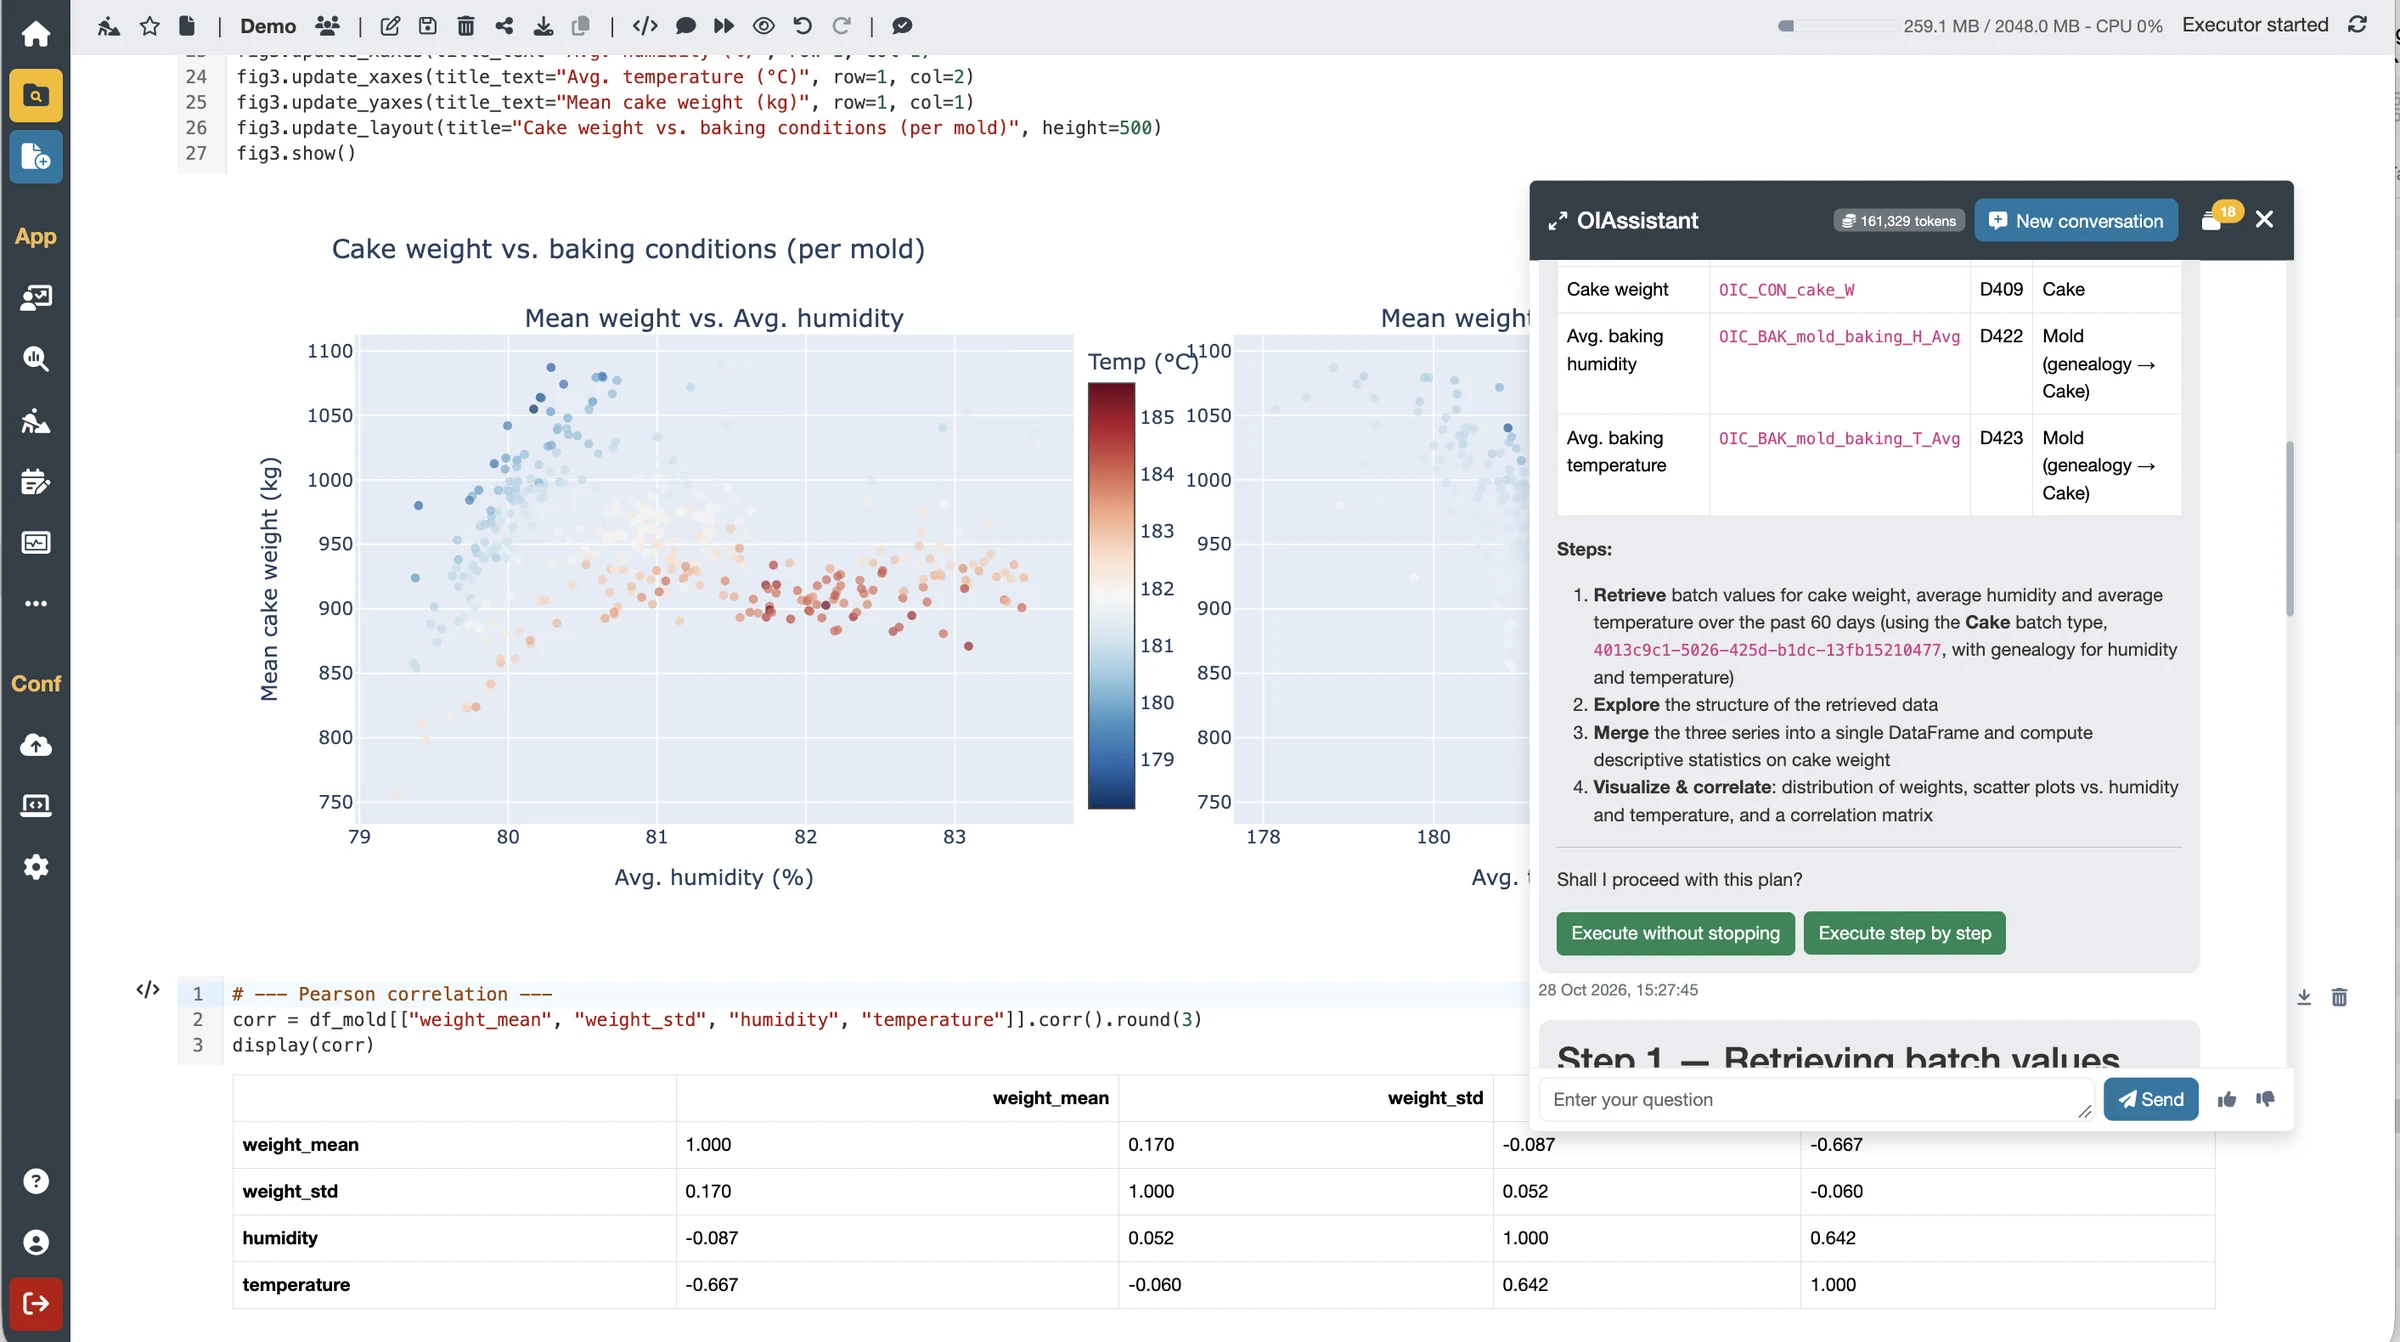Click the comment bubble toolbar icon

[x=686, y=26]
